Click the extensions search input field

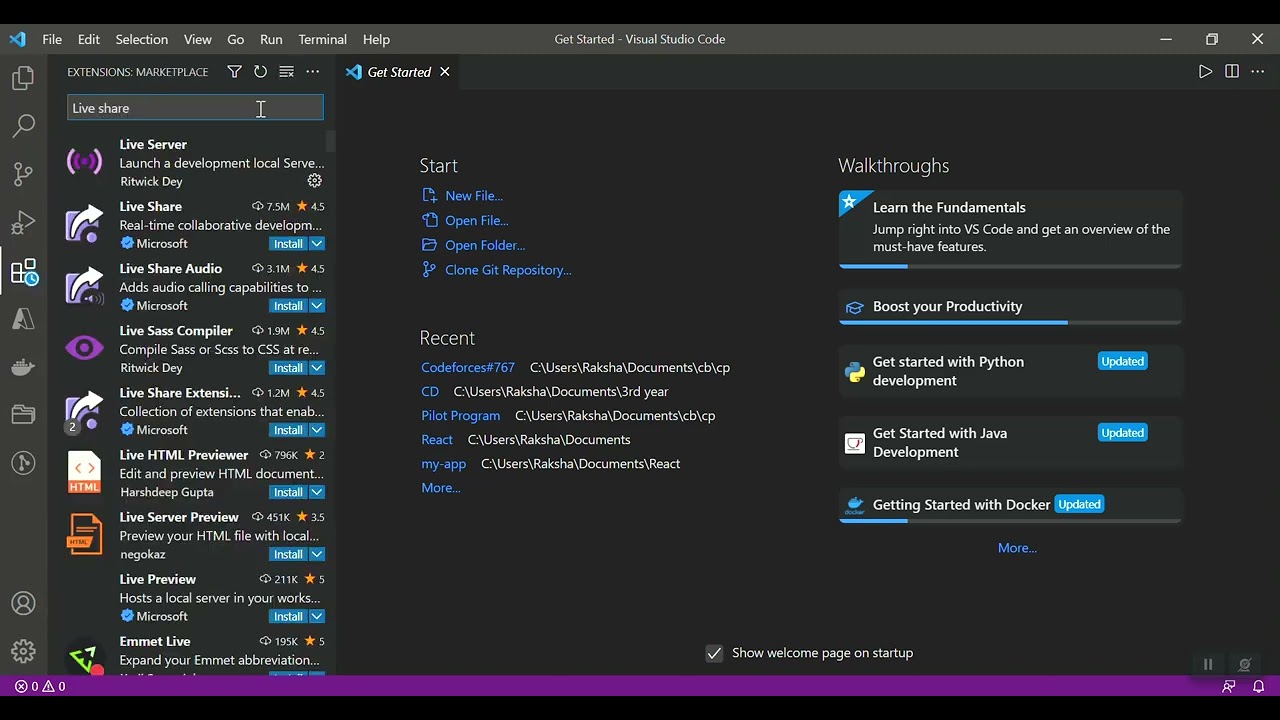tap(195, 108)
